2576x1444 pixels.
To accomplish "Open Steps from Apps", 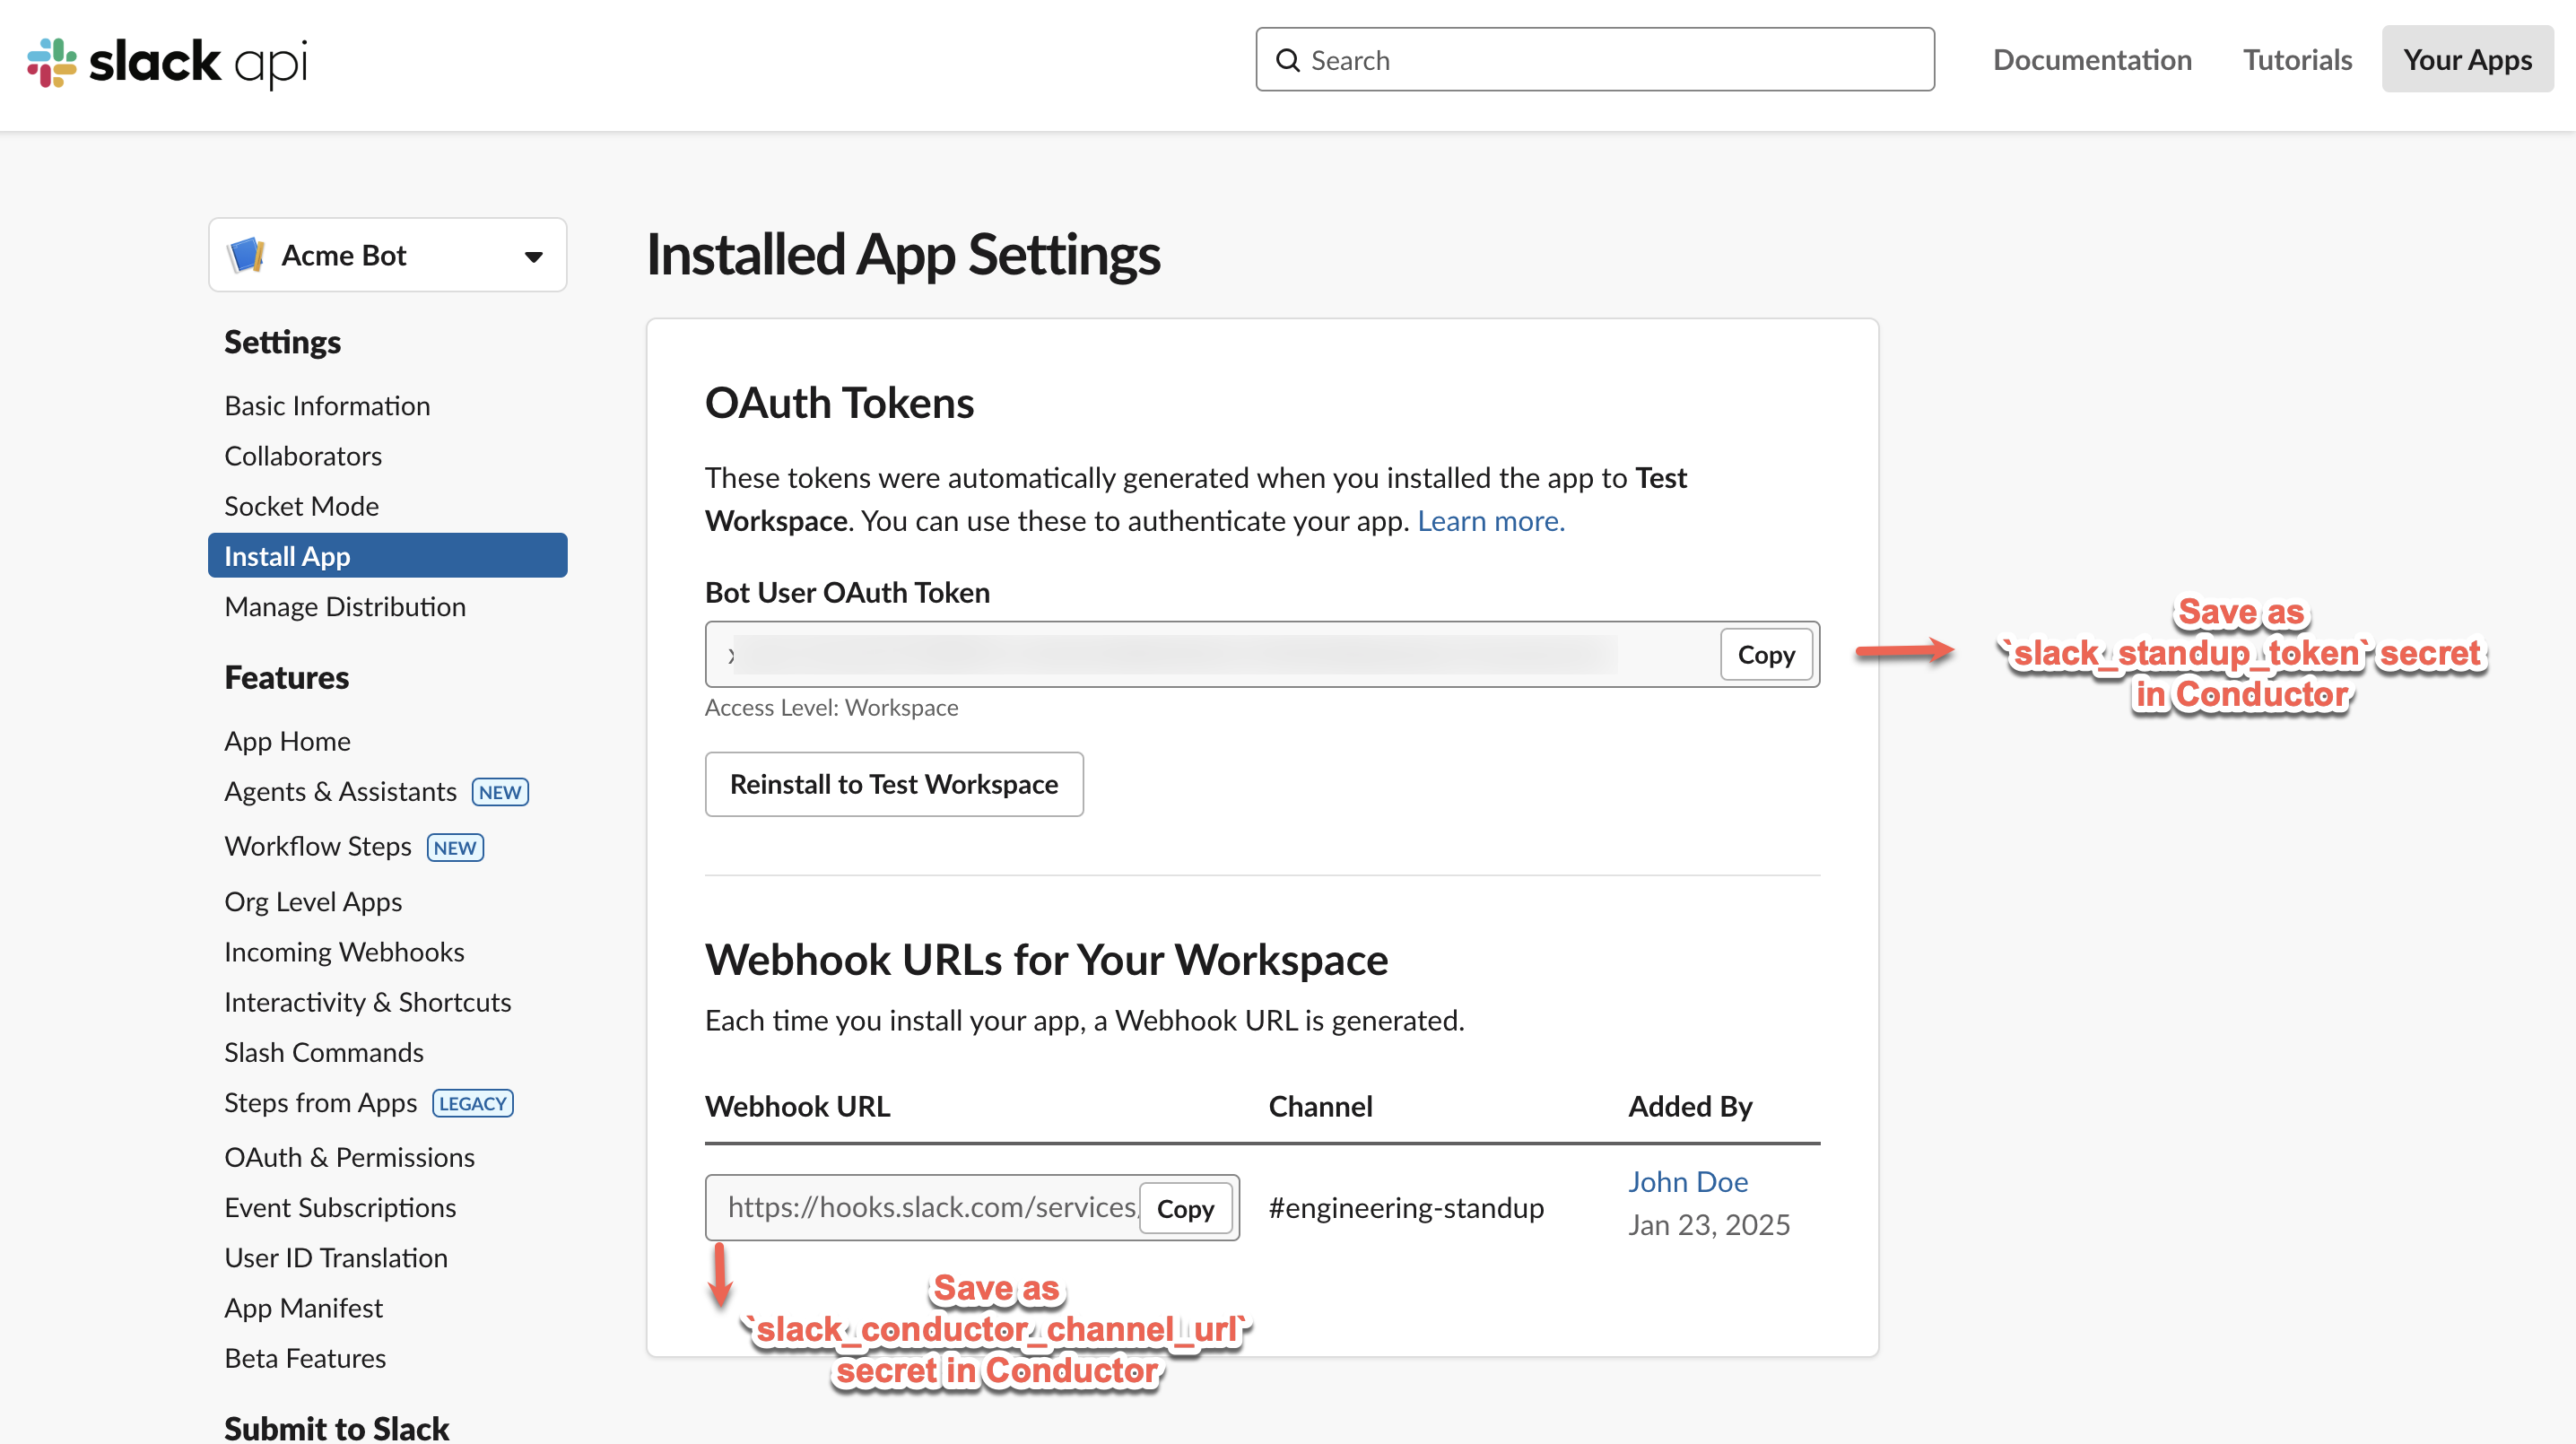I will click(320, 1102).
